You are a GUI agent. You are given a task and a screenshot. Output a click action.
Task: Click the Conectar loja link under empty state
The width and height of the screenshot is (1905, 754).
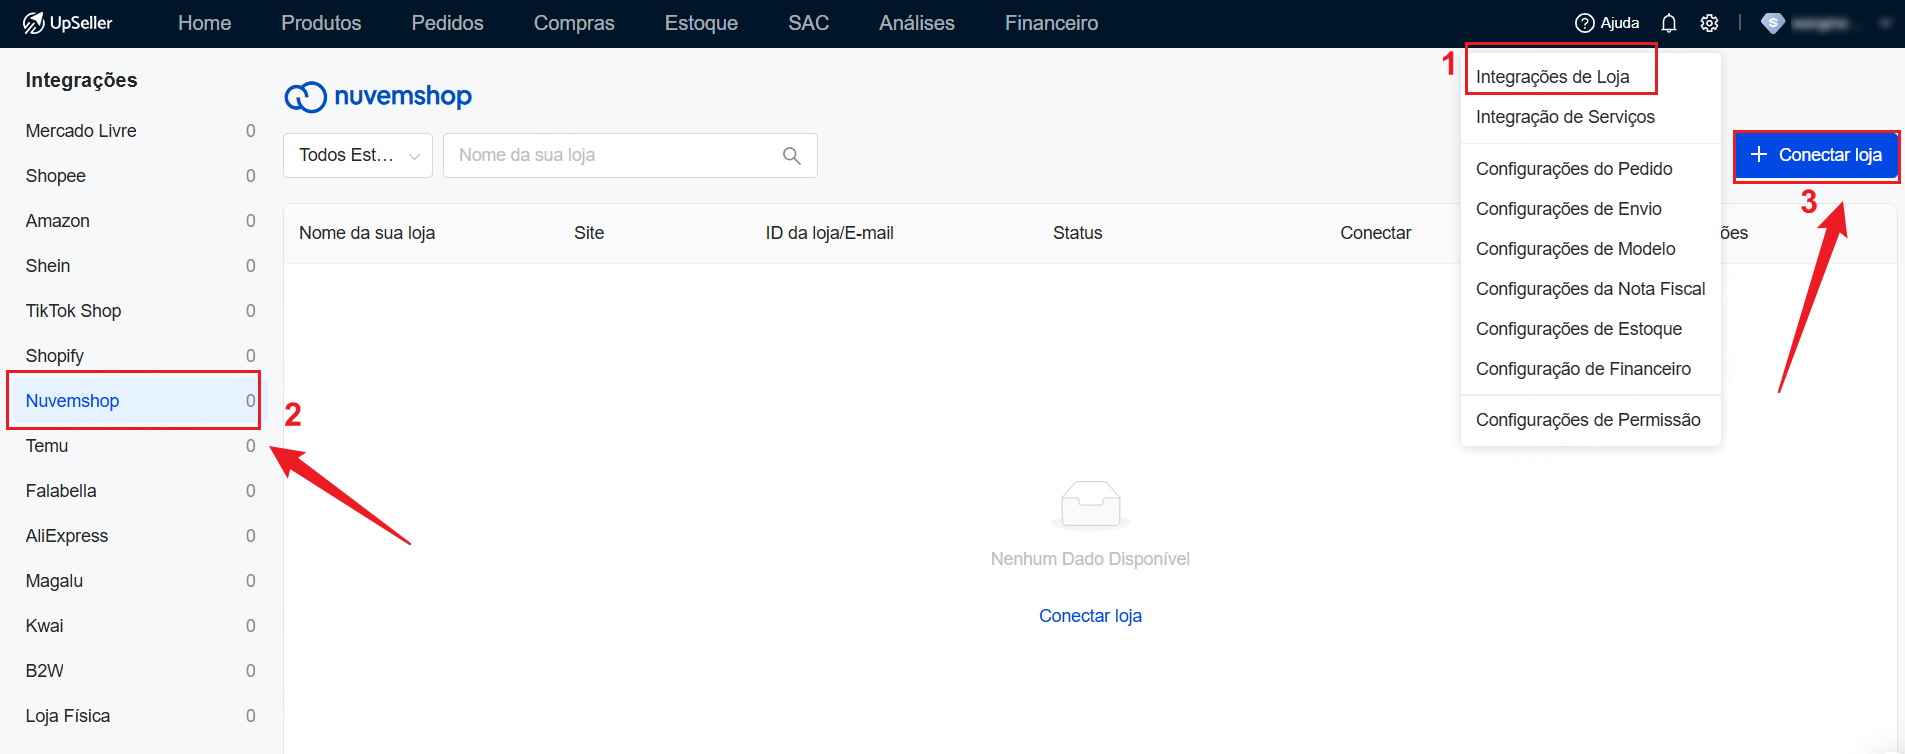click(1090, 616)
